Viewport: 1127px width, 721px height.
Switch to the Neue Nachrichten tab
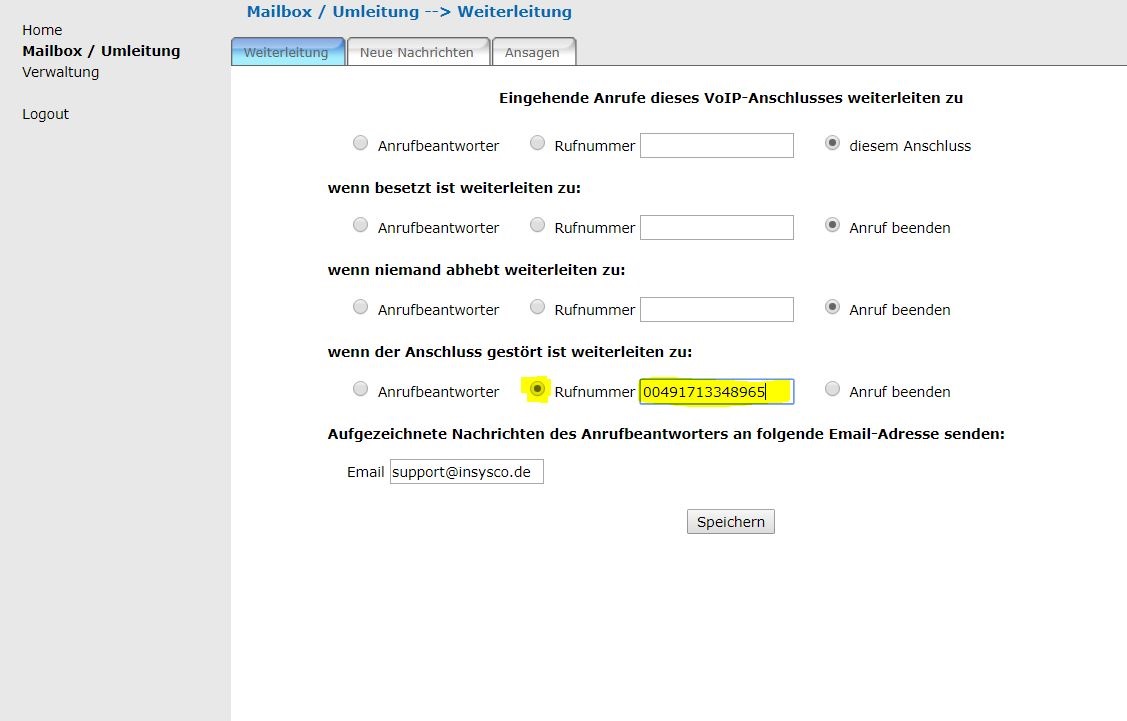(417, 52)
